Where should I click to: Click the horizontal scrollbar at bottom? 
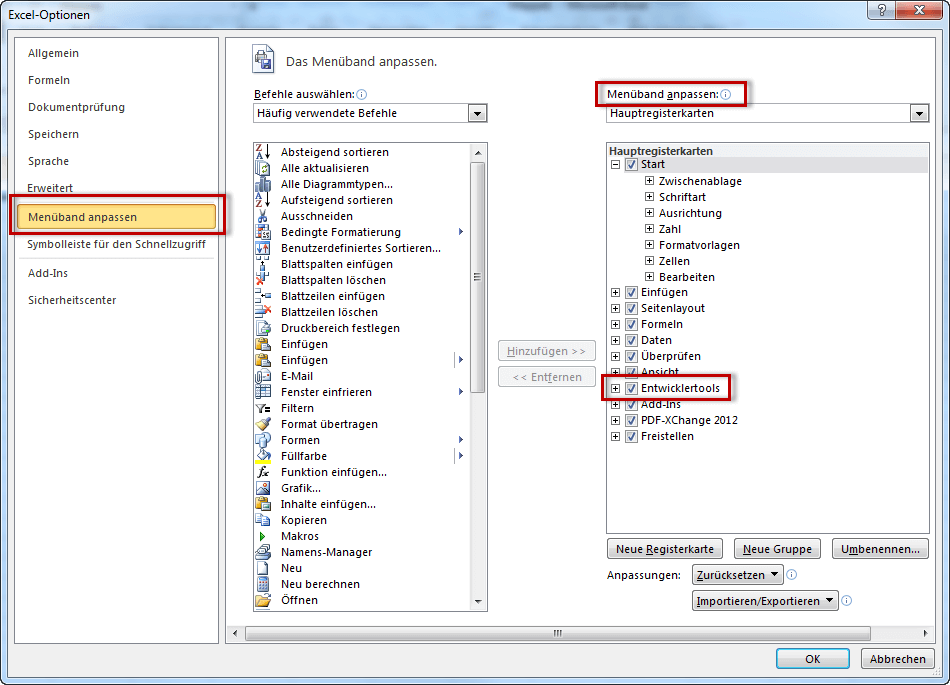point(558,633)
